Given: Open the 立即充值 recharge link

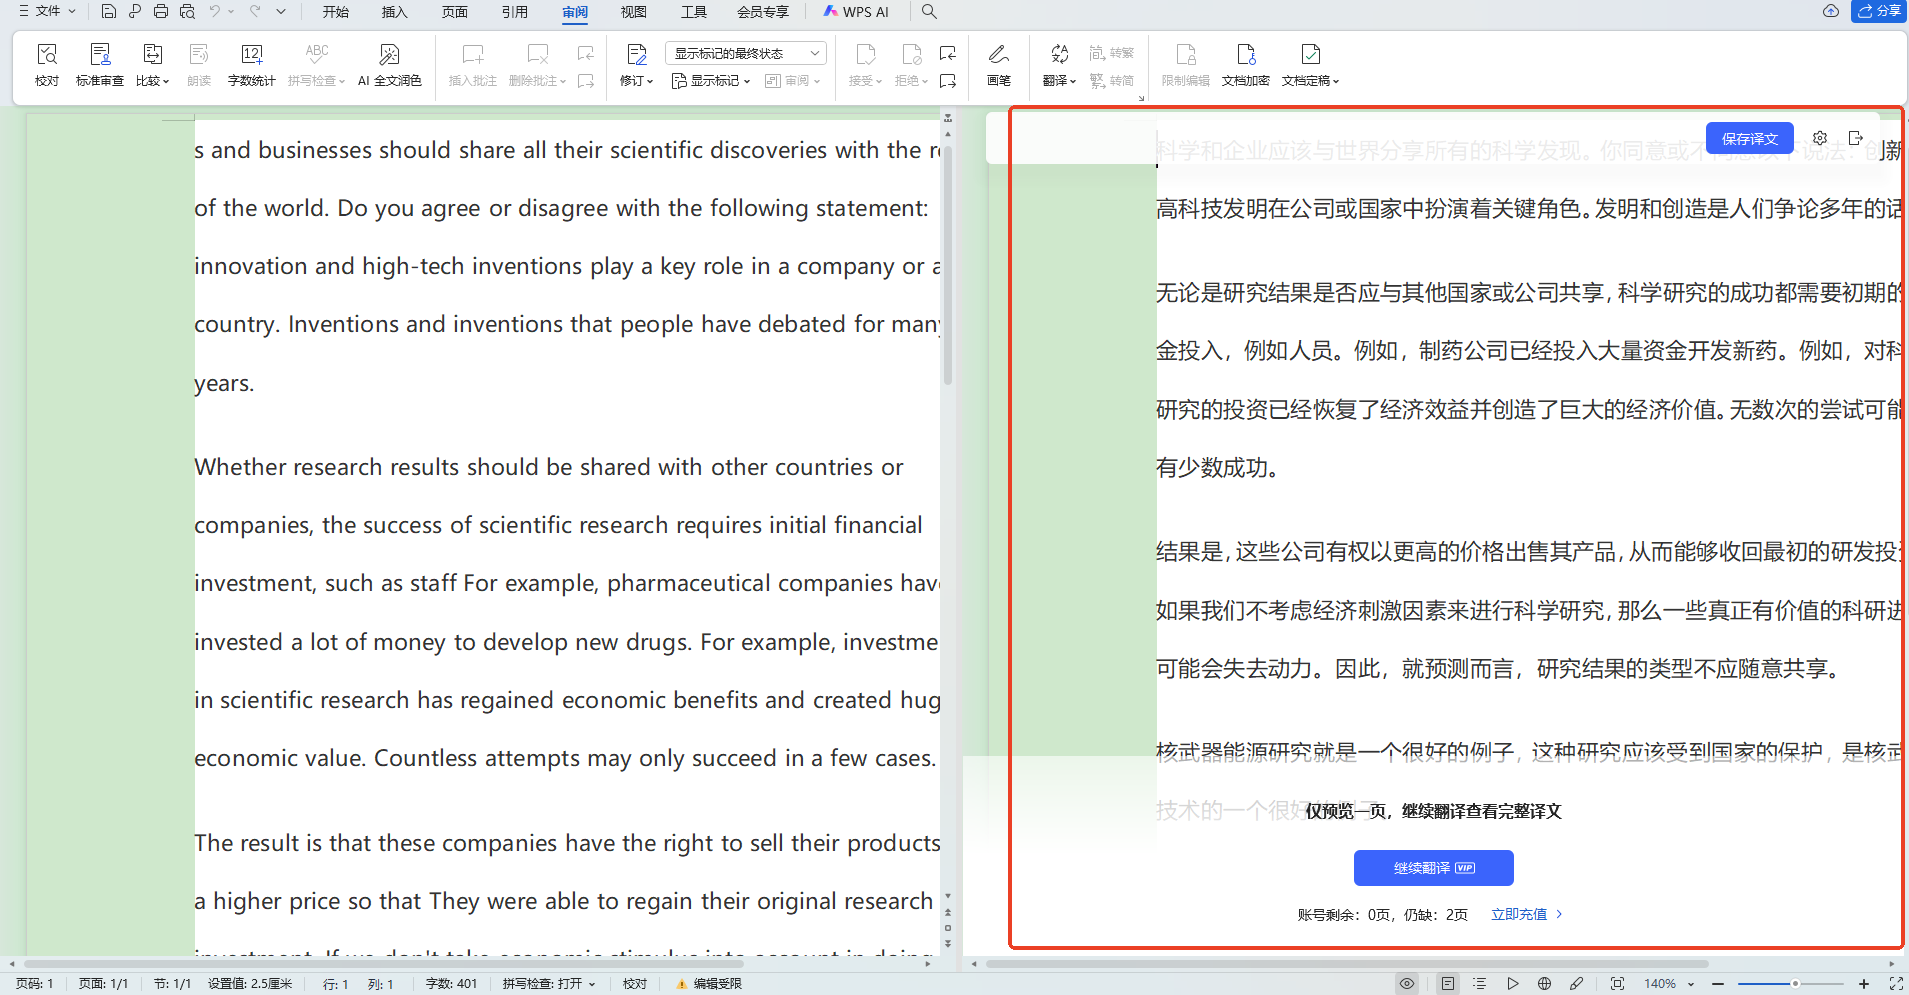Looking at the screenshot, I should pyautogui.click(x=1519, y=913).
